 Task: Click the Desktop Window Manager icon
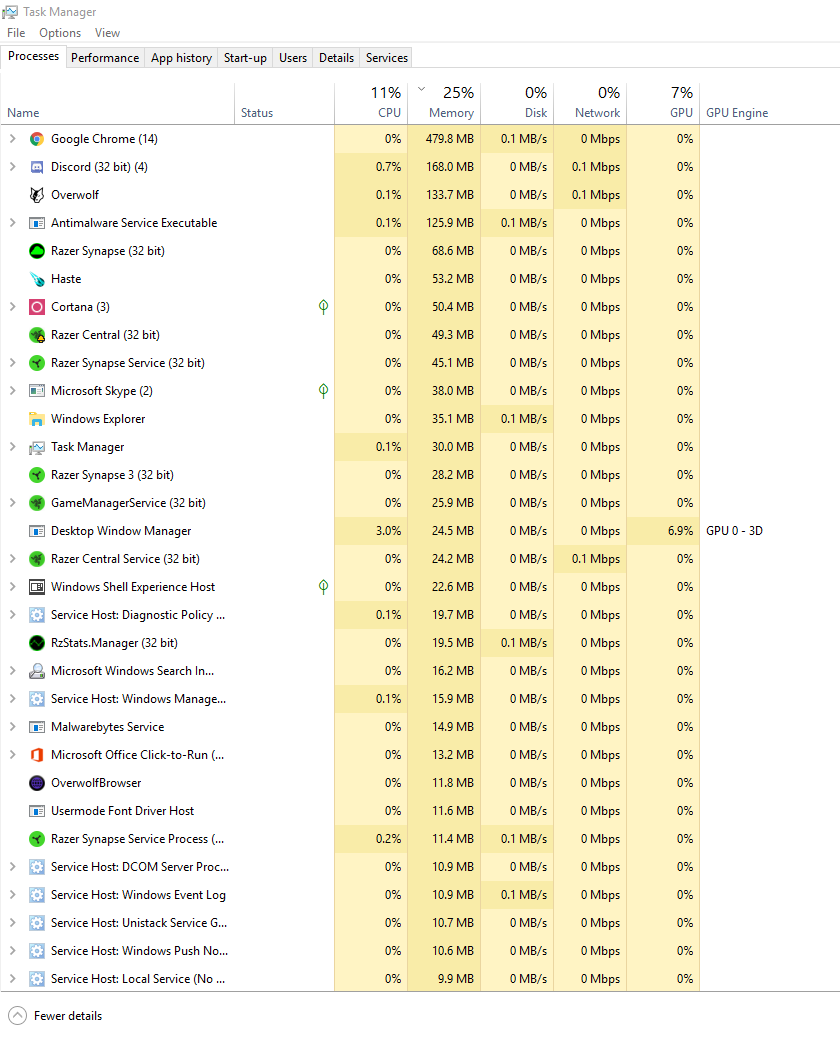point(37,531)
